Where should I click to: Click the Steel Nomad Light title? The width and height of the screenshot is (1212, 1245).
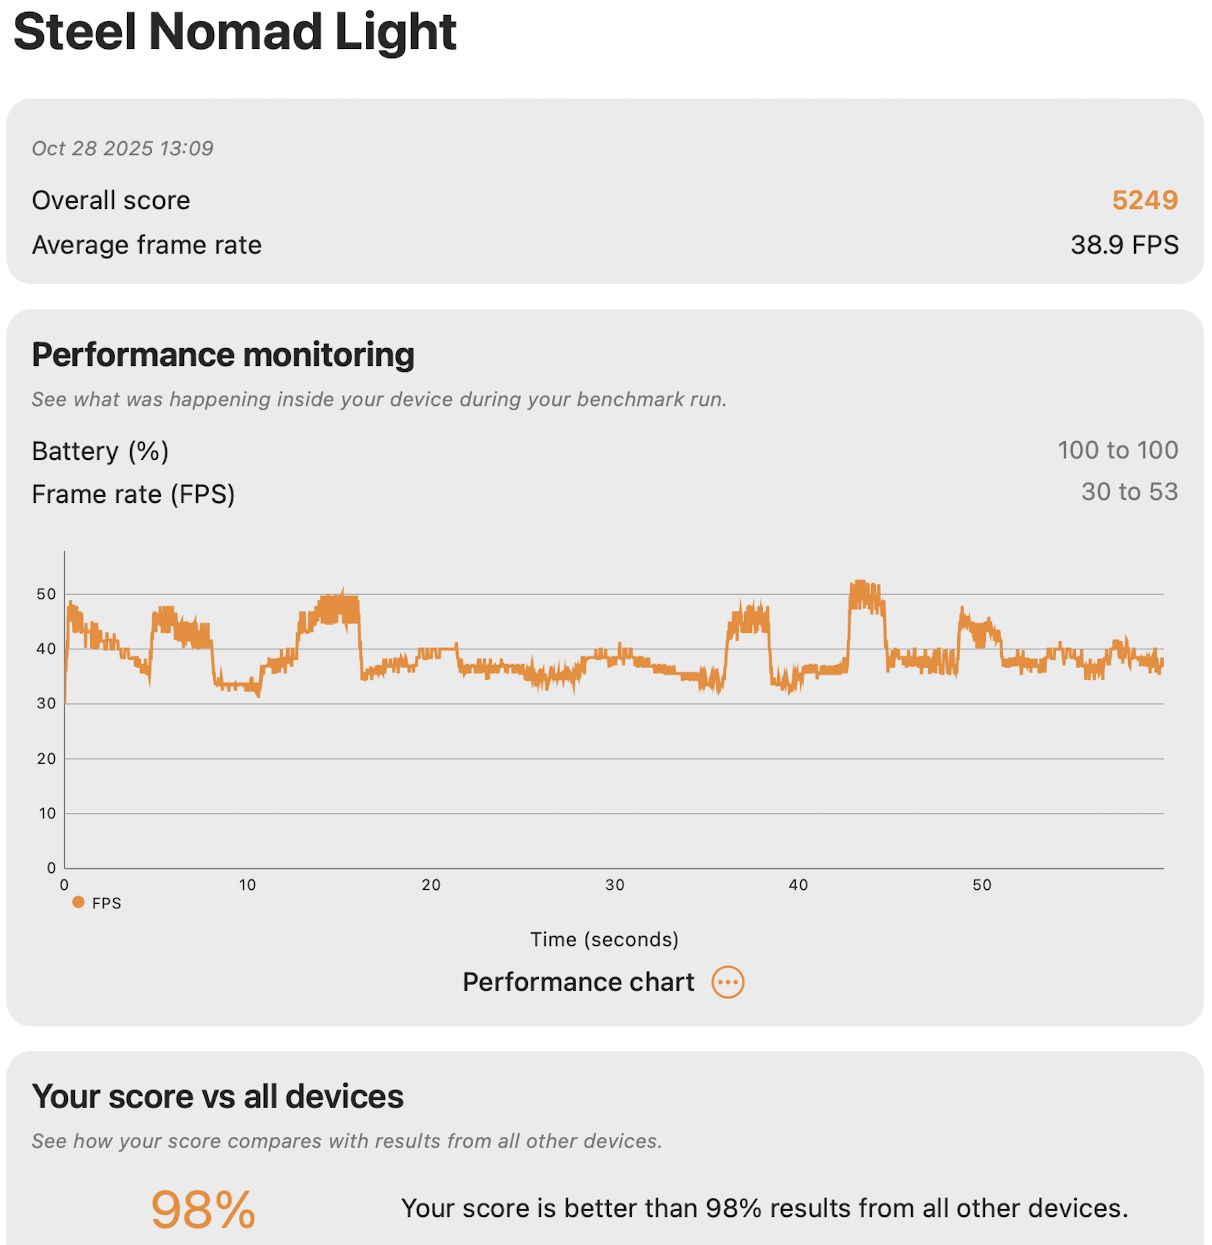click(x=235, y=31)
